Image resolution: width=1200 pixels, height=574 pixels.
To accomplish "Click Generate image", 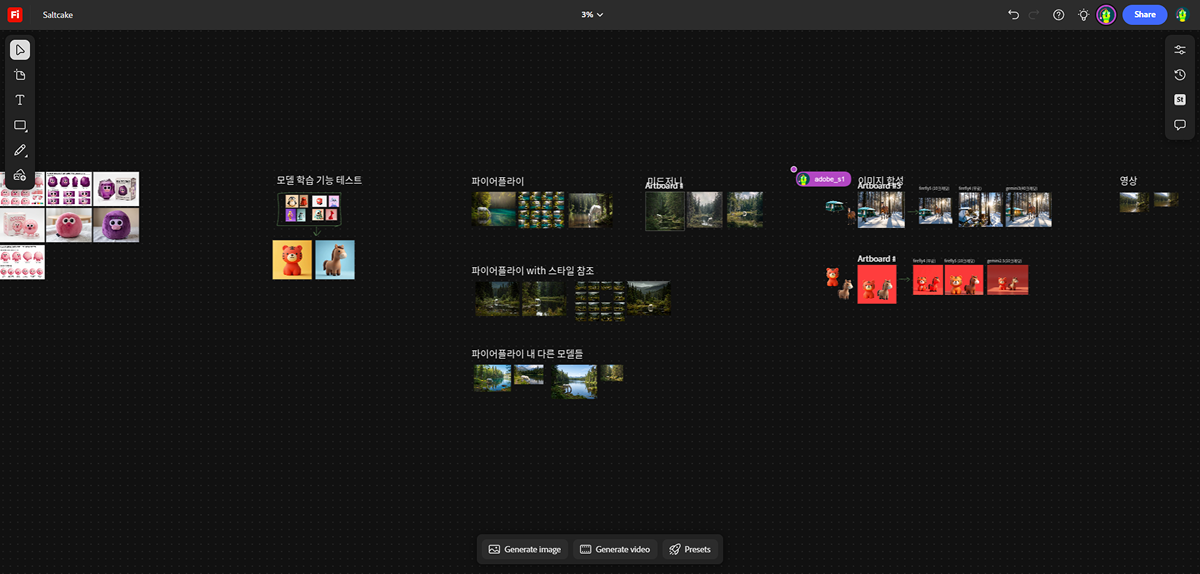I will pyautogui.click(x=525, y=549).
